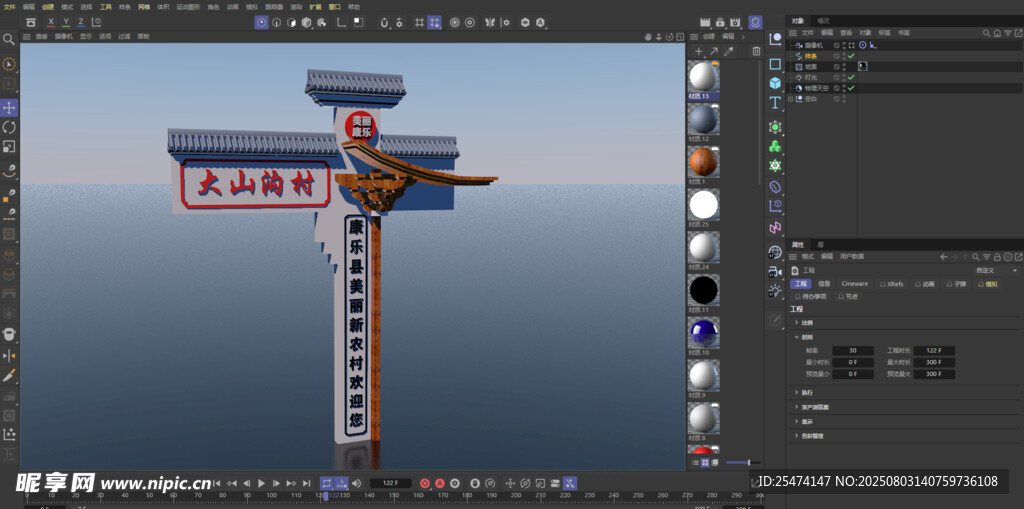Screen dimensions: 1024x509
Task: Open the search magnifier in left toolbar
Action: coord(9,40)
